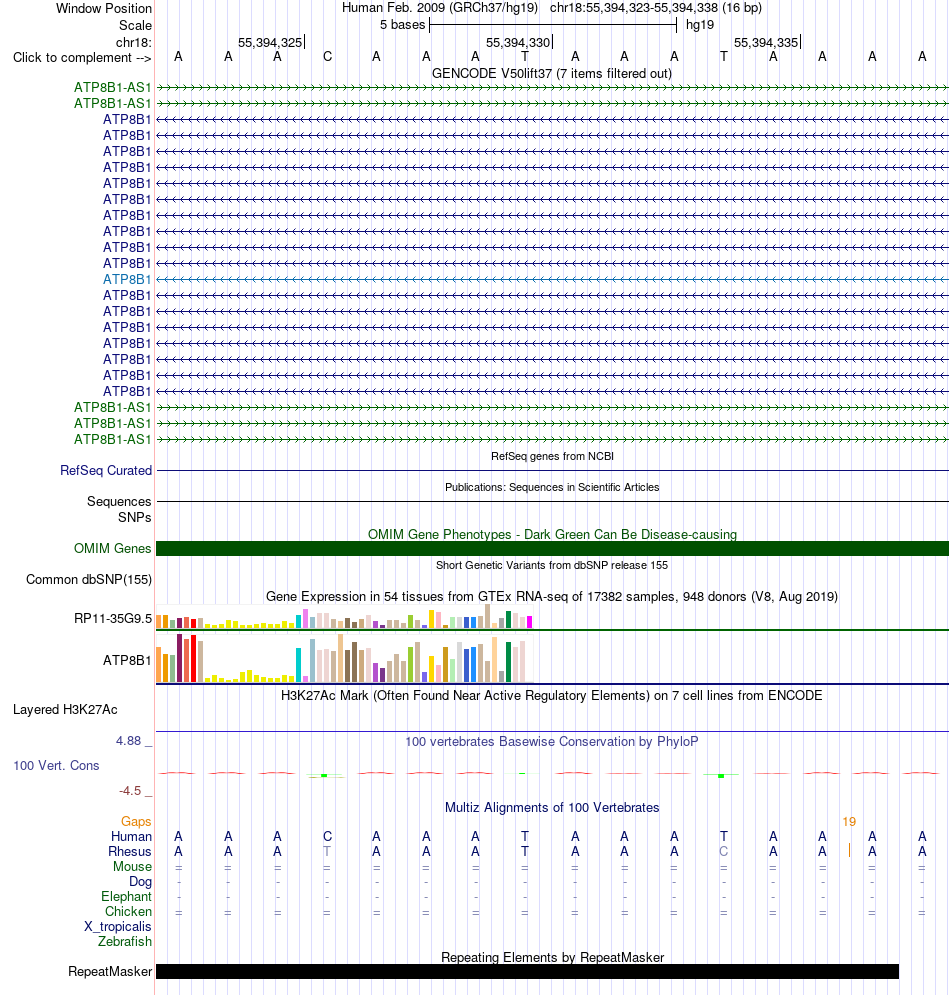Image resolution: width=950 pixels, height=995 pixels.
Task: Click the chr18: ruler label
Action: 133,43
